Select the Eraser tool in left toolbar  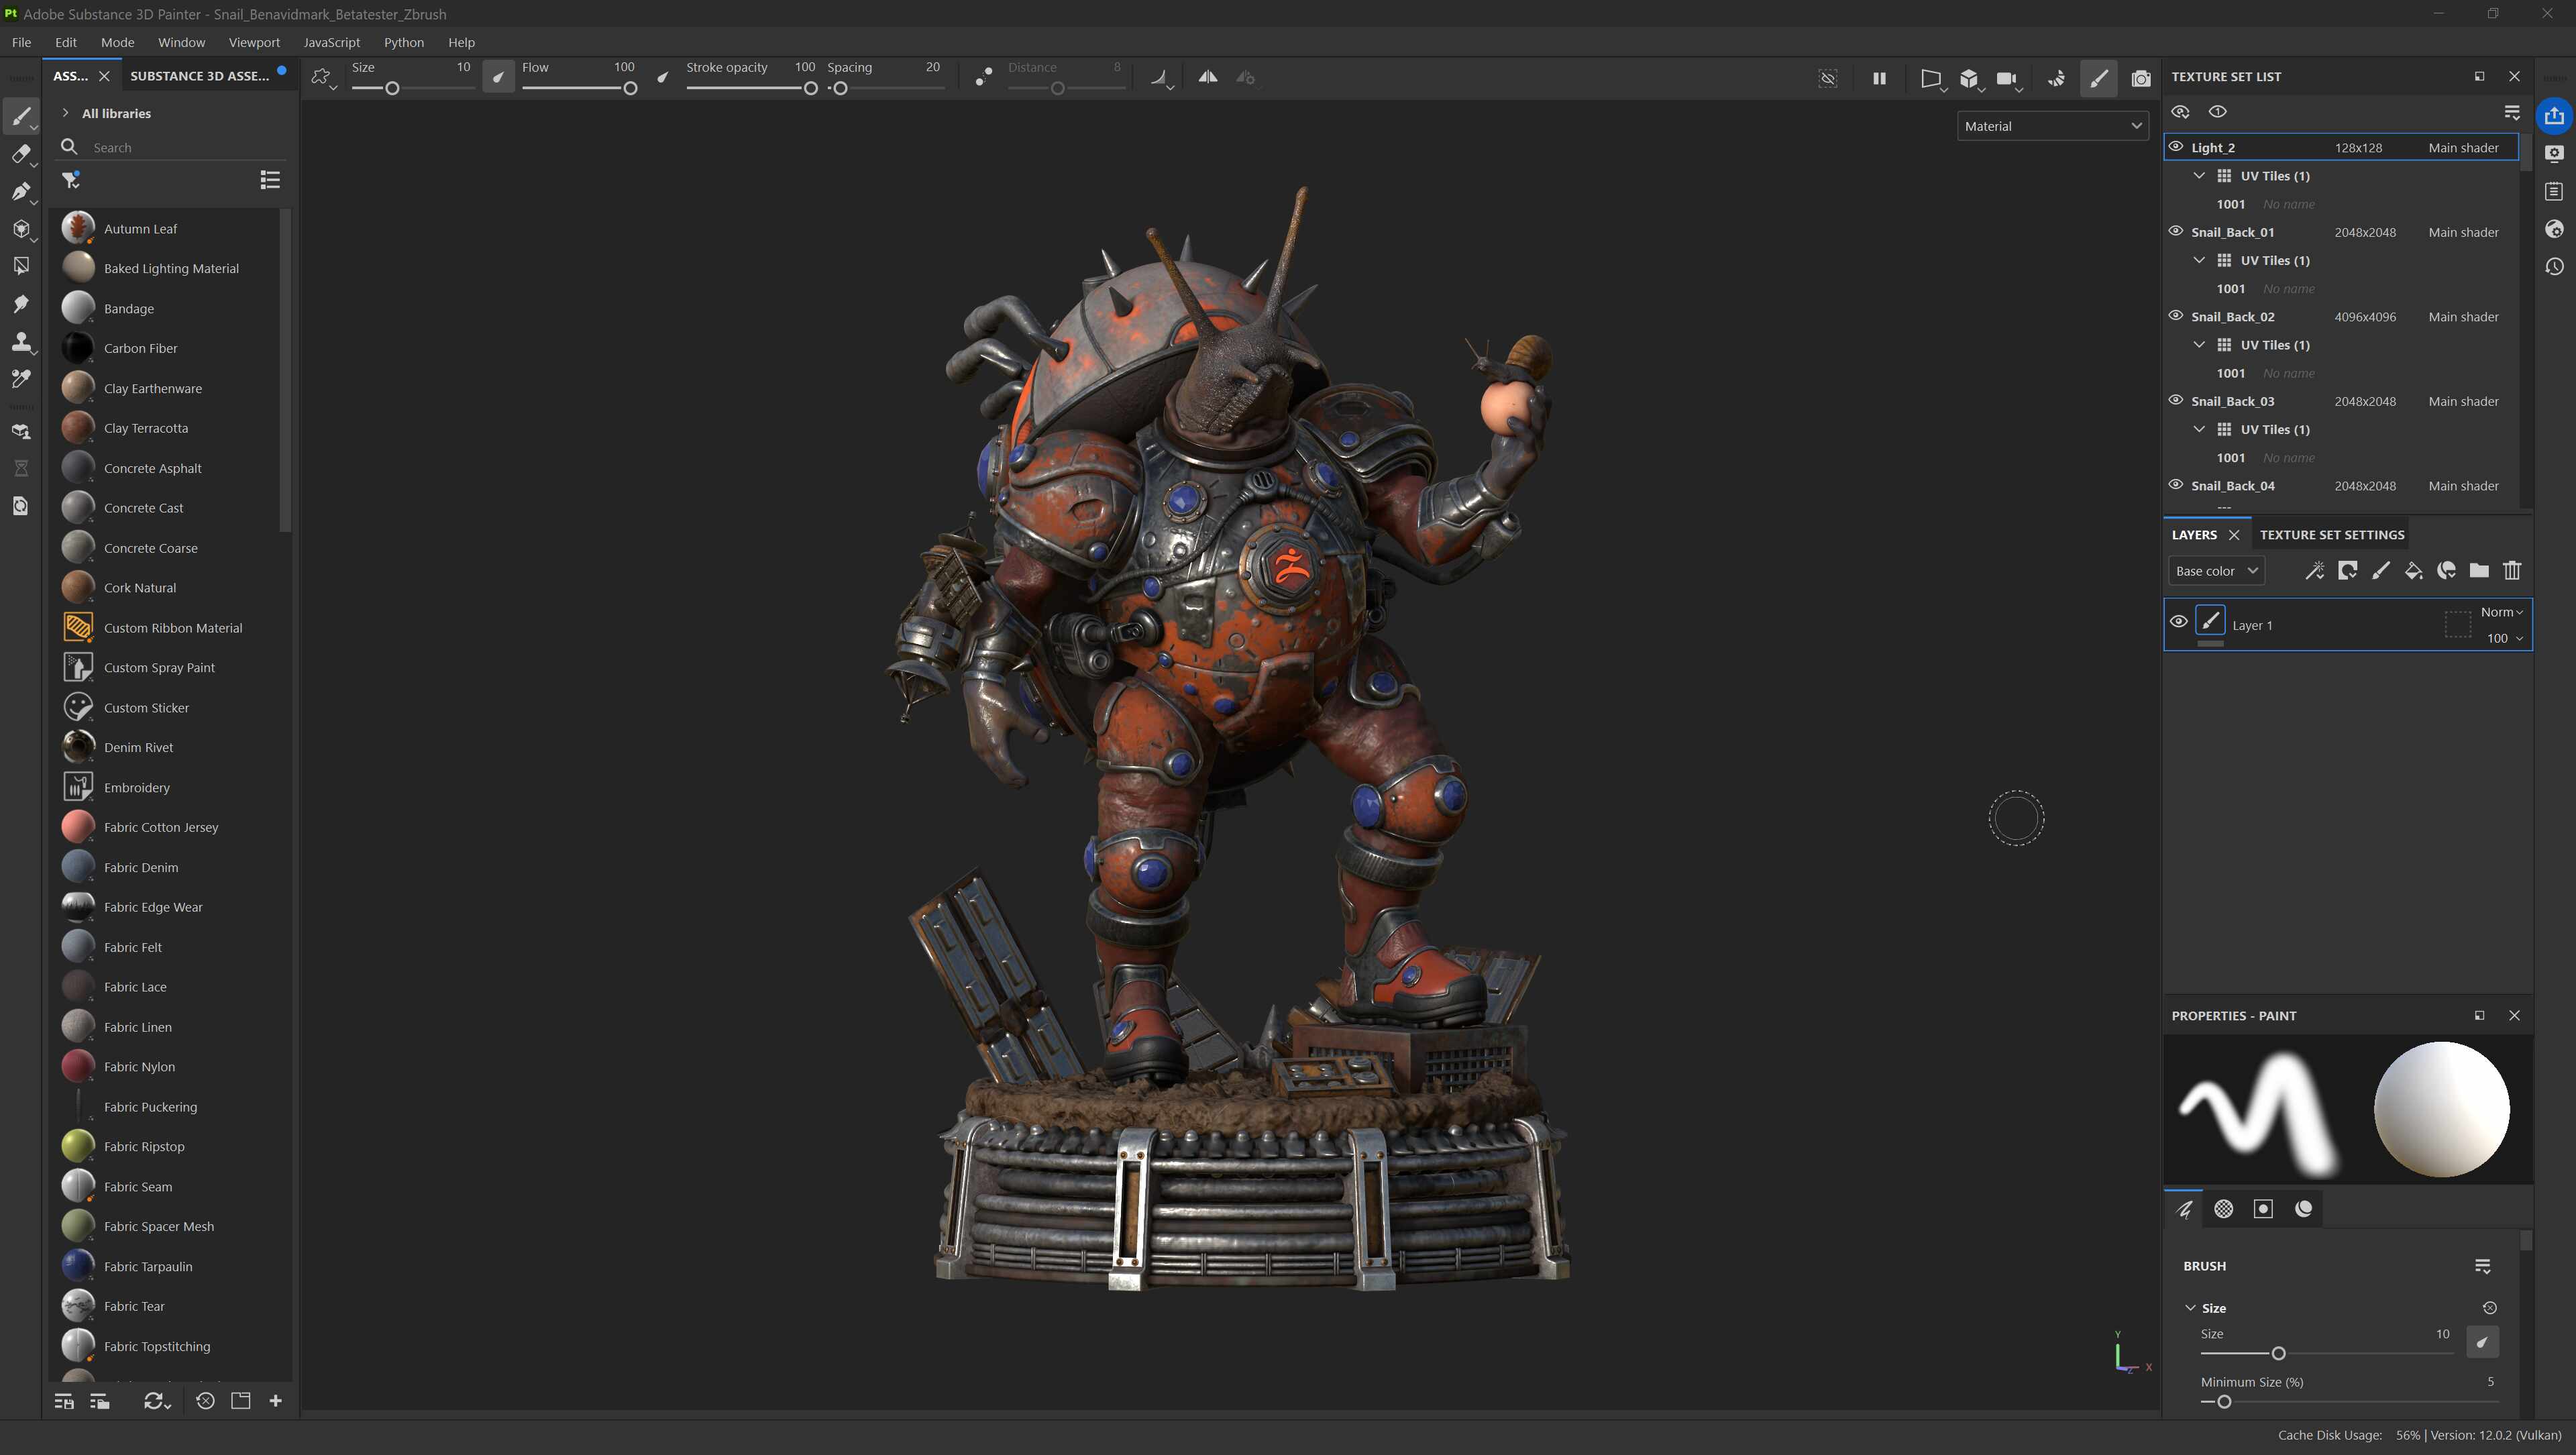click(20, 154)
